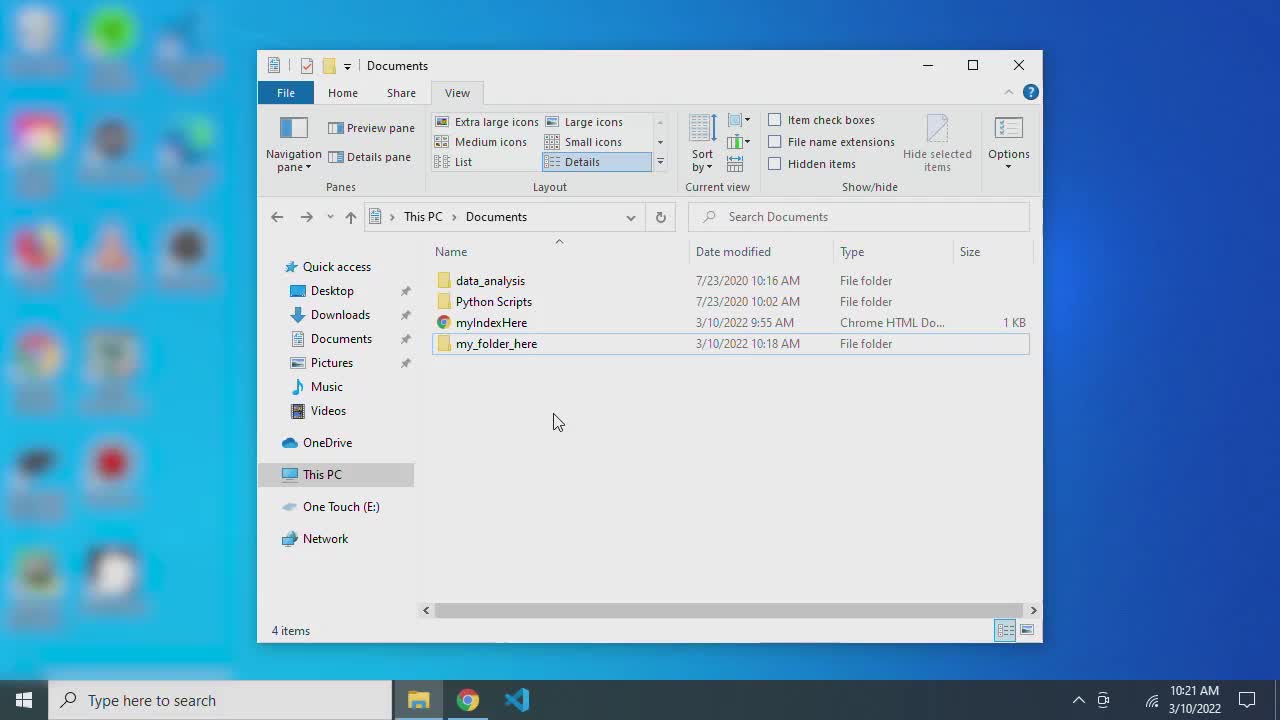Choose List layout
This screenshot has height=720, width=1280.
pos(454,162)
